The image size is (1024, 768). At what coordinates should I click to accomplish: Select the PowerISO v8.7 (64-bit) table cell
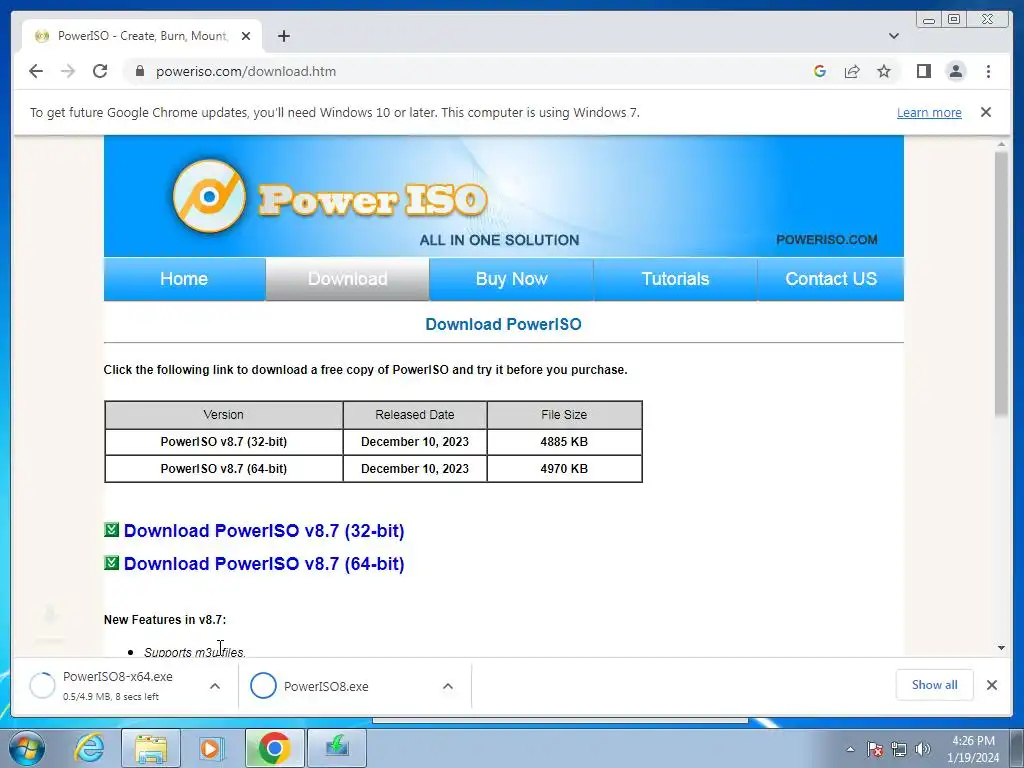click(224, 468)
